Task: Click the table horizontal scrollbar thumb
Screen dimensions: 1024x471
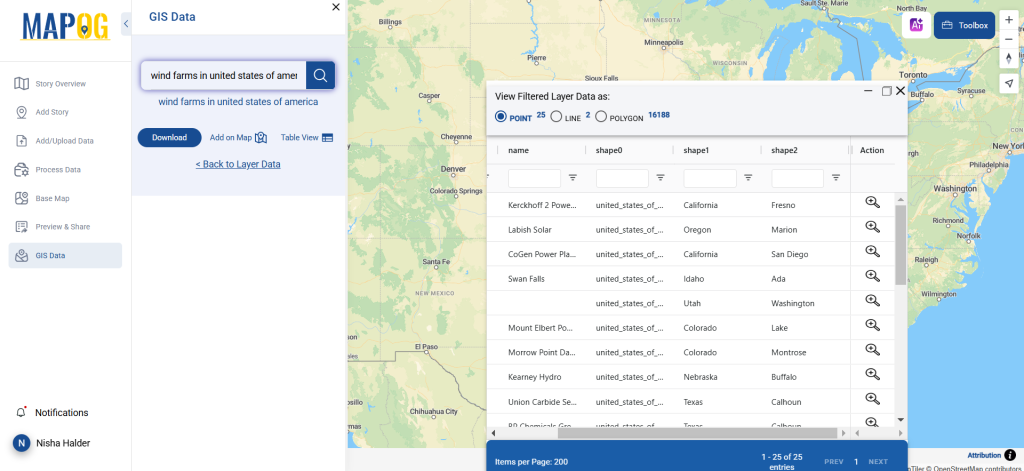Action: click(697, 433)
